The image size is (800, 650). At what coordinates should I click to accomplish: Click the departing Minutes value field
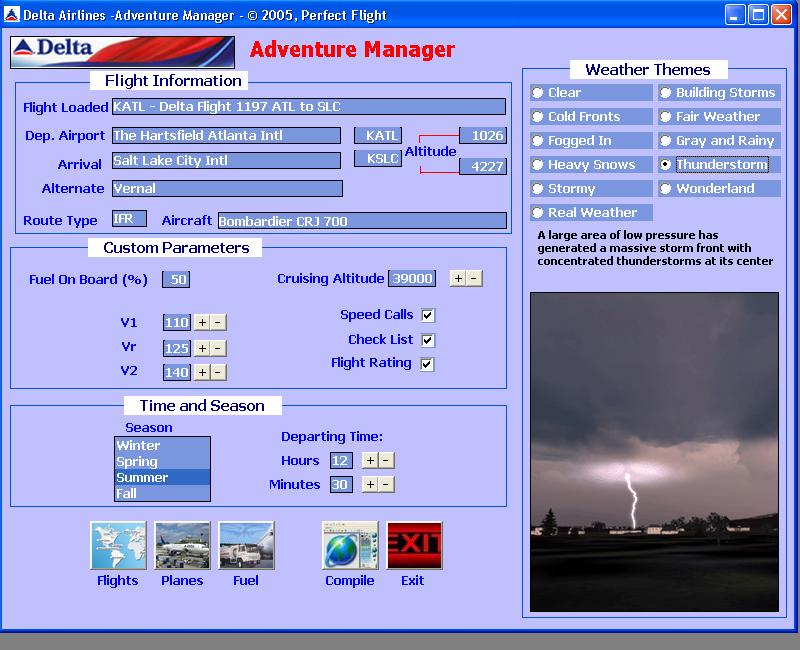(x=341, y=484)
